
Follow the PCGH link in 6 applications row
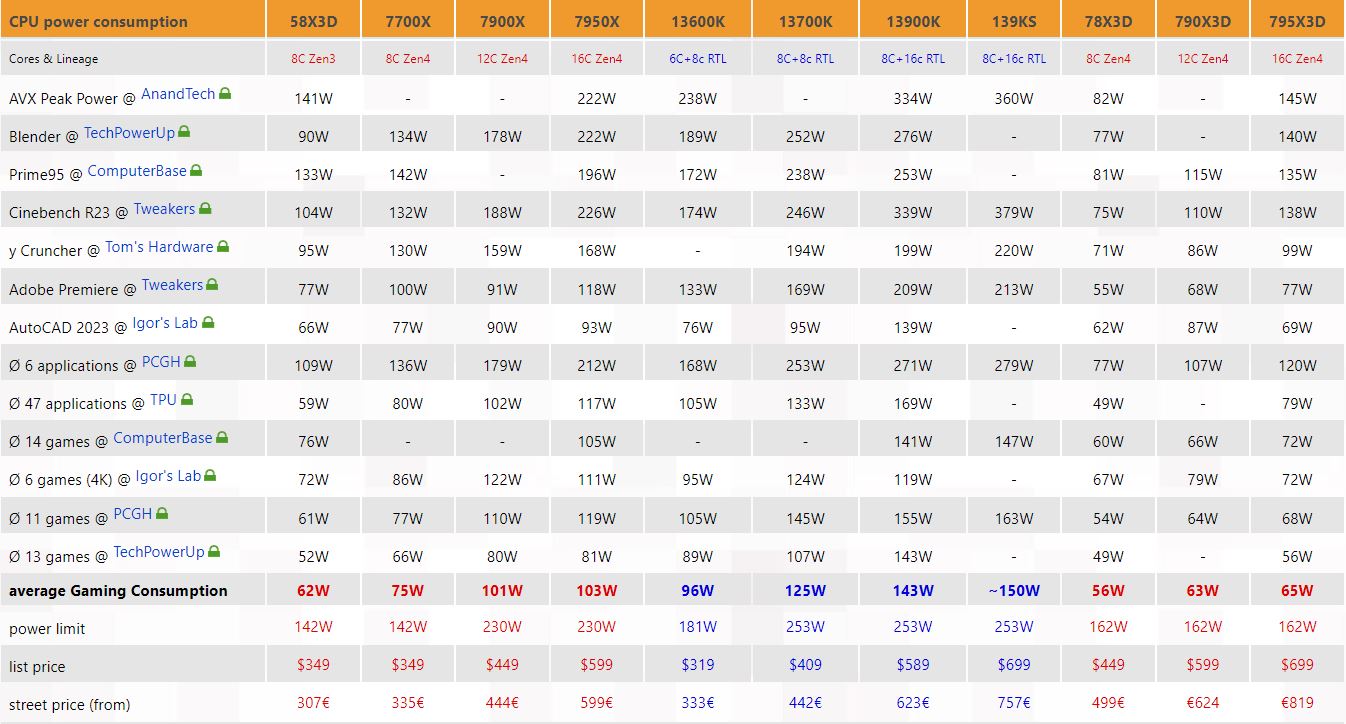[x=161, y=361]
